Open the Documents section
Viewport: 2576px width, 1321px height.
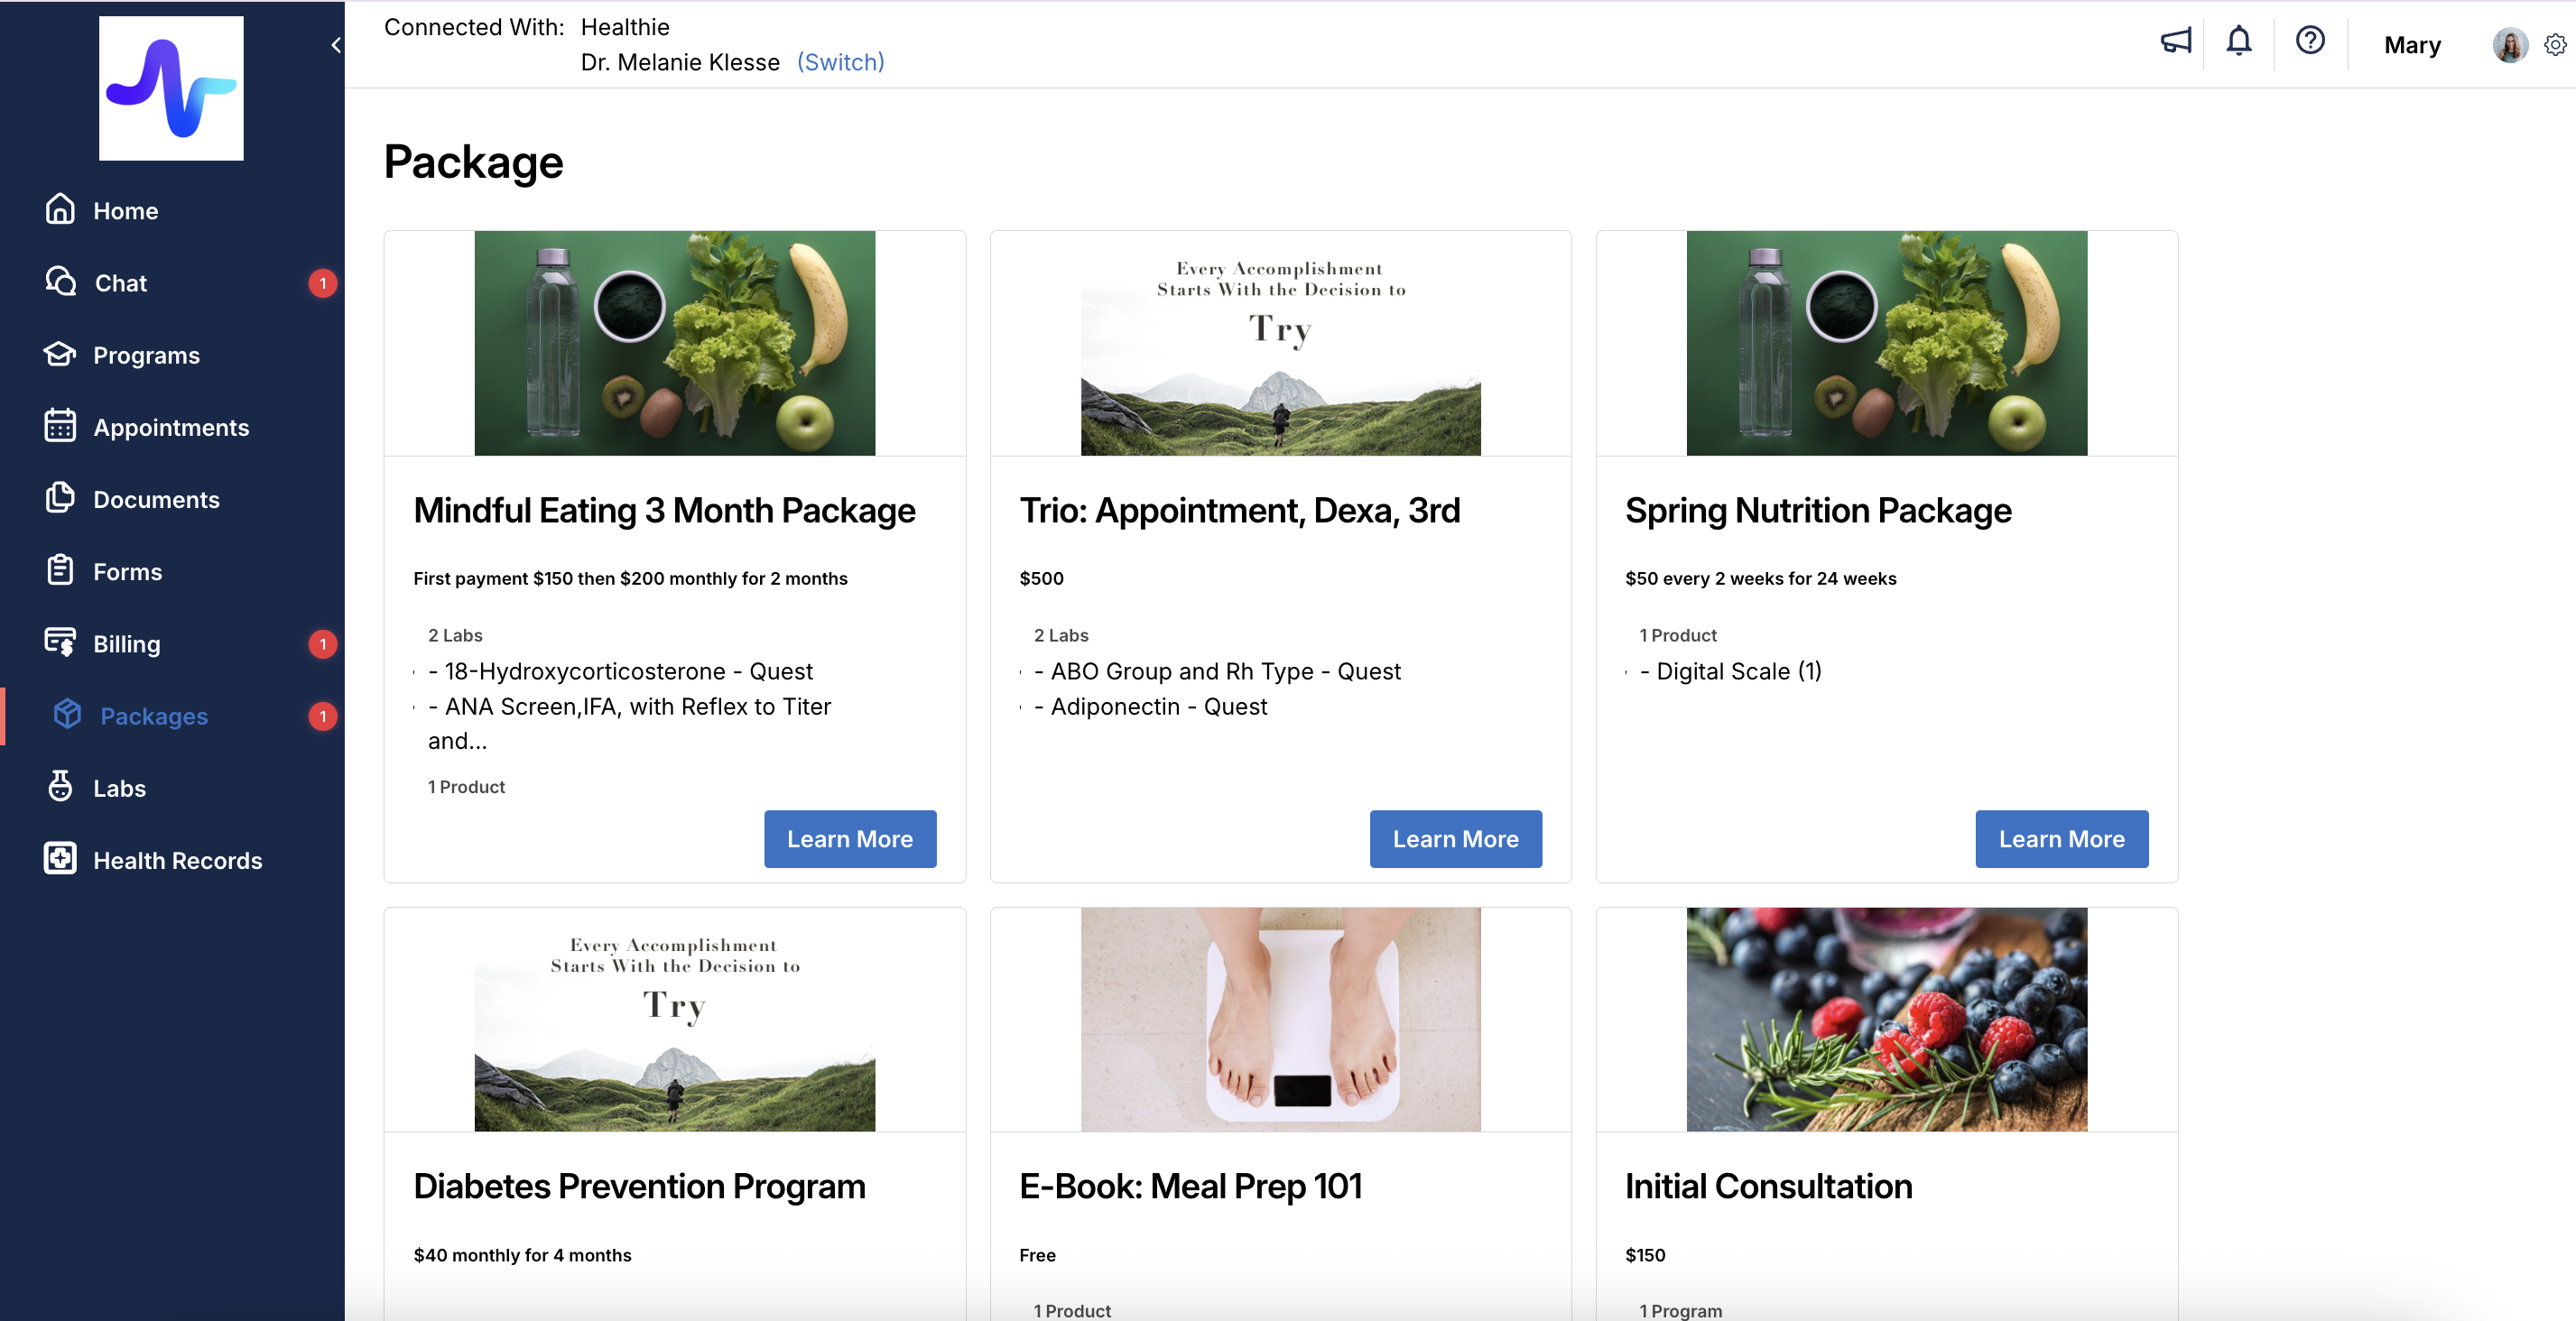(x=156, y=499)
